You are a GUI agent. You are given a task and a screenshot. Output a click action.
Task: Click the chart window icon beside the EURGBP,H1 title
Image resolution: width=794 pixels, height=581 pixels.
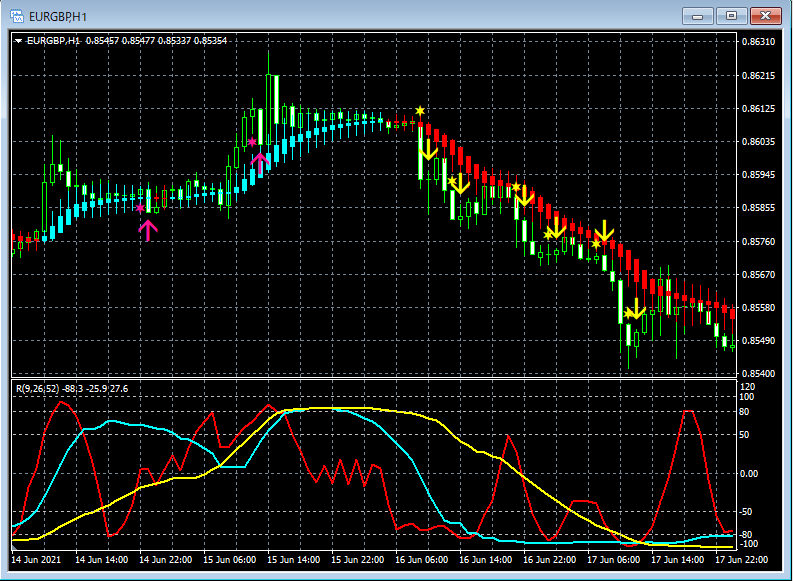tap(17, 16)
